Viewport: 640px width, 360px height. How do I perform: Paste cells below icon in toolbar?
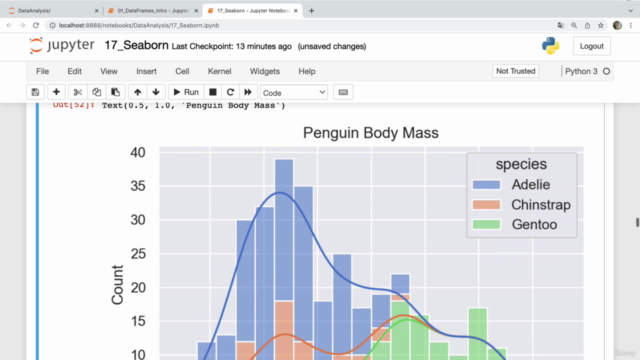(x=116, y=92)
